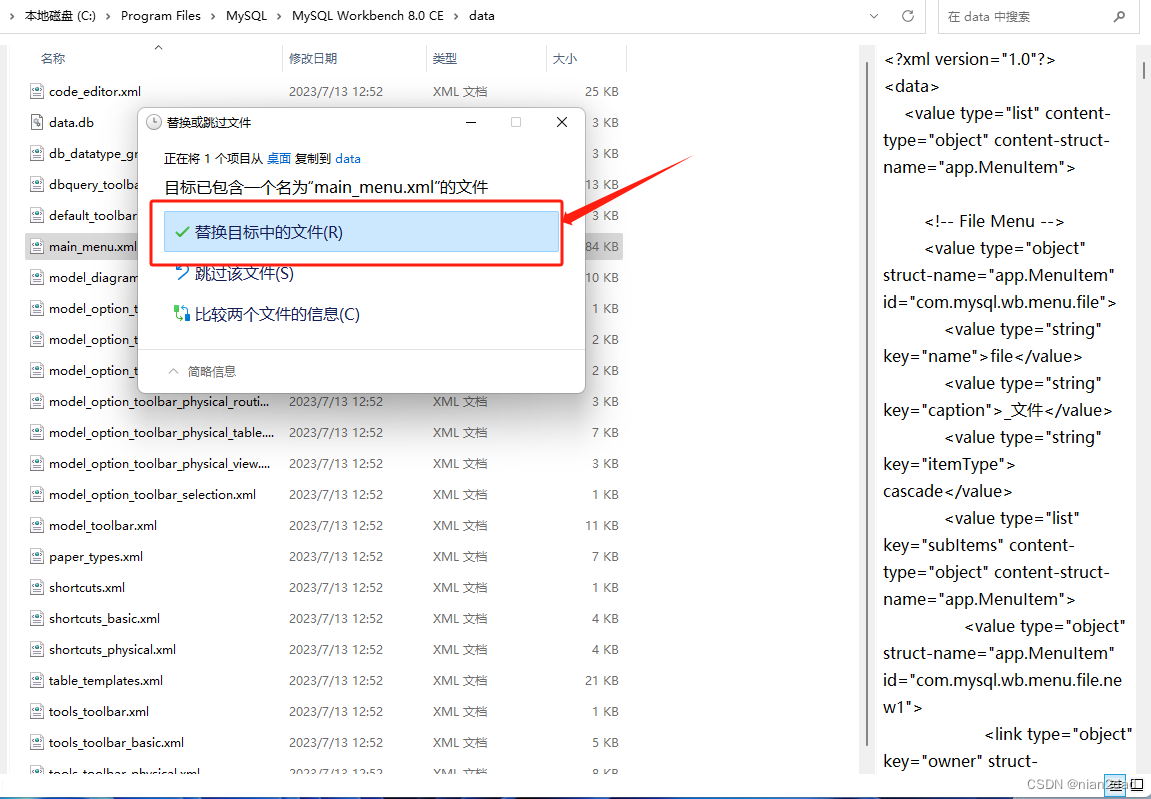
Task: Click the model_diagram file icon
Action: (37, 278)
